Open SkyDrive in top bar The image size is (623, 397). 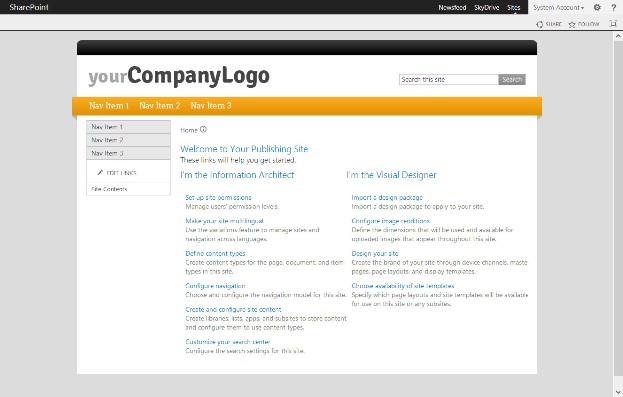tap(486, 8)
